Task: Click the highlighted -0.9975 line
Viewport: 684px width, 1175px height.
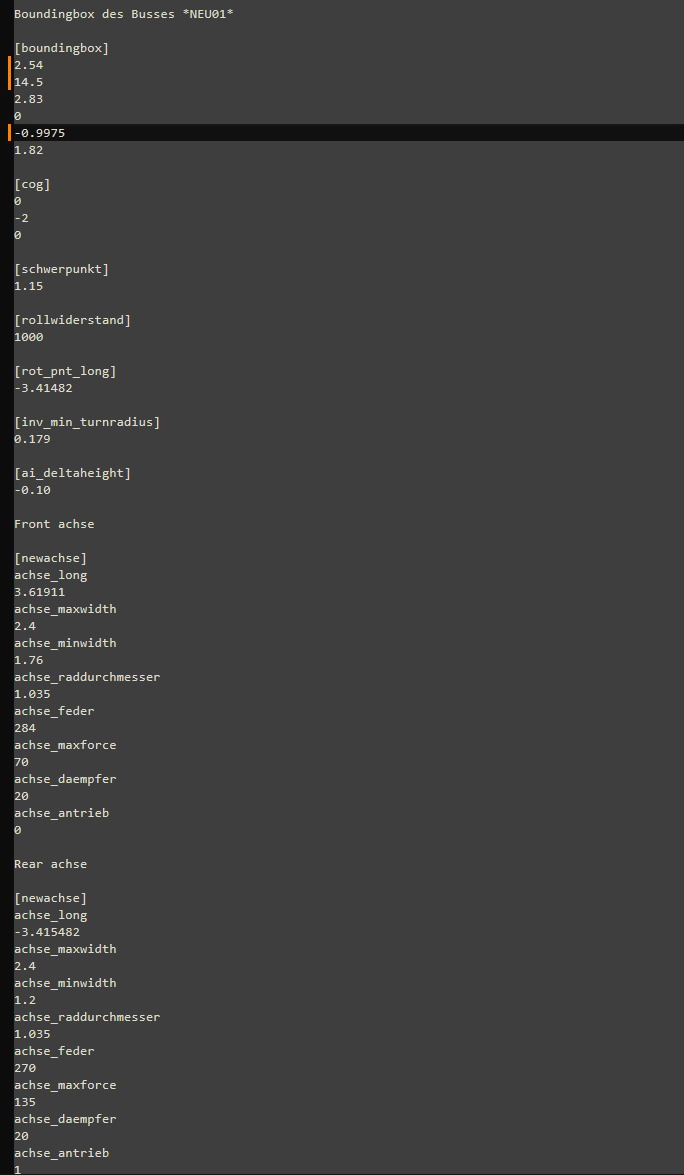Action: pyautogui.click(x=40, y=133)
